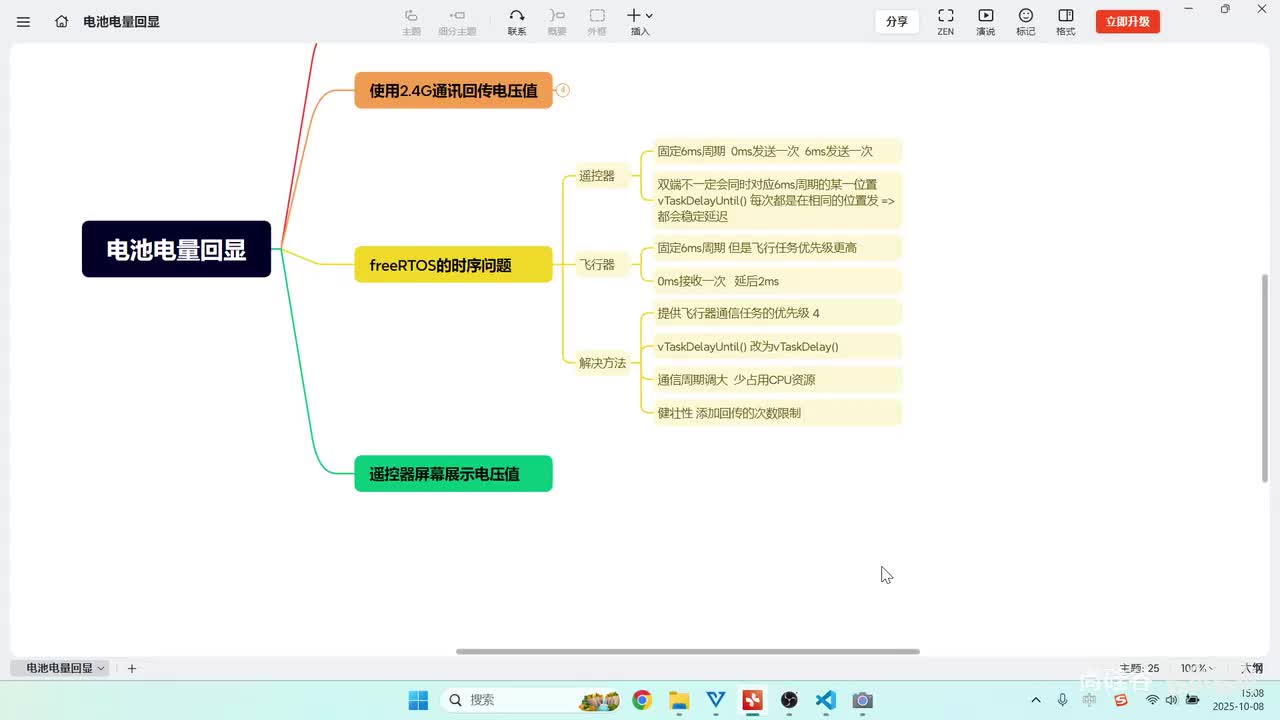Click the Sogou input method tray icon
Viewport: 1280px width, 720px height.
1121,700
